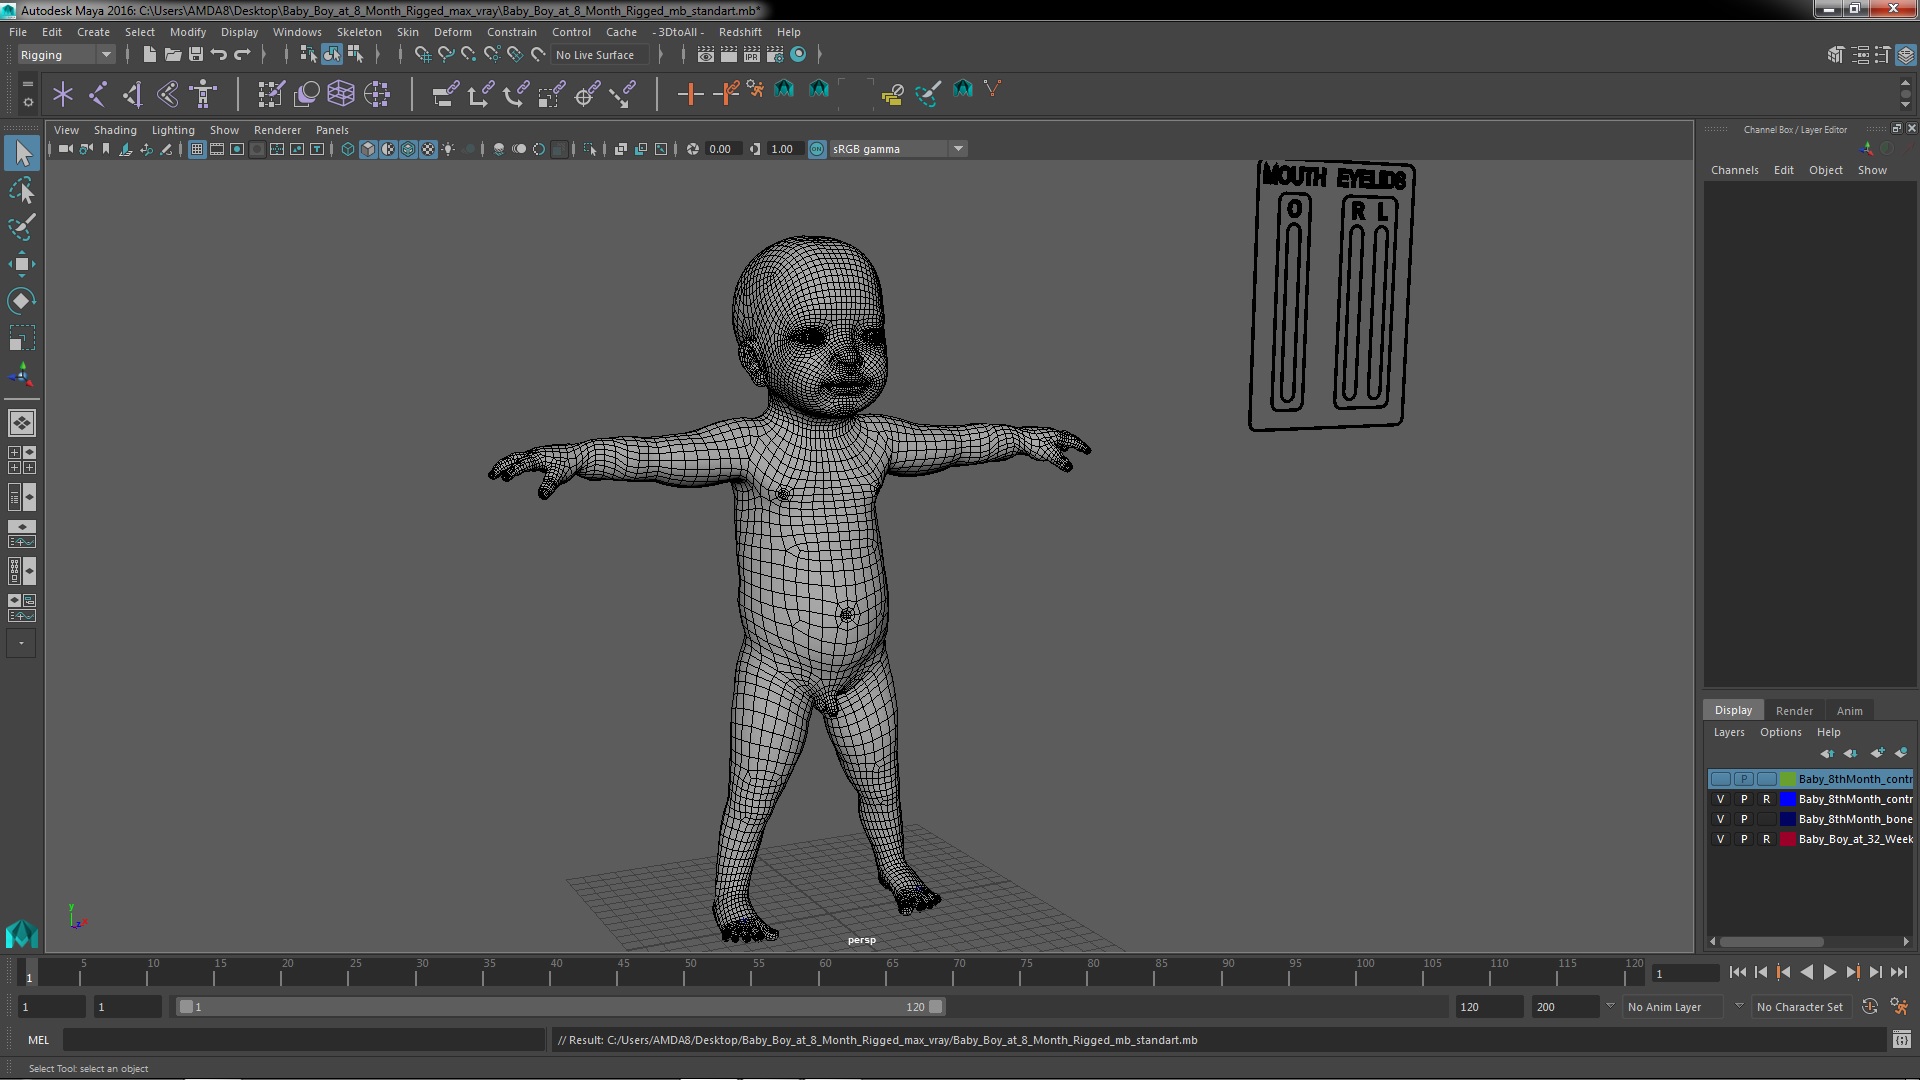The image size is (1920, 1080).
Task: Open the Deform menu
Action: point(452,32)
